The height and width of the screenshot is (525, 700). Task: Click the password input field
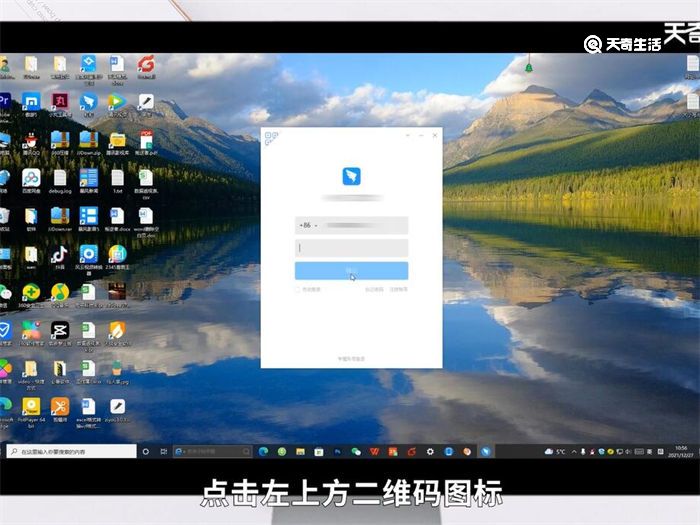(x=351, y=248)
